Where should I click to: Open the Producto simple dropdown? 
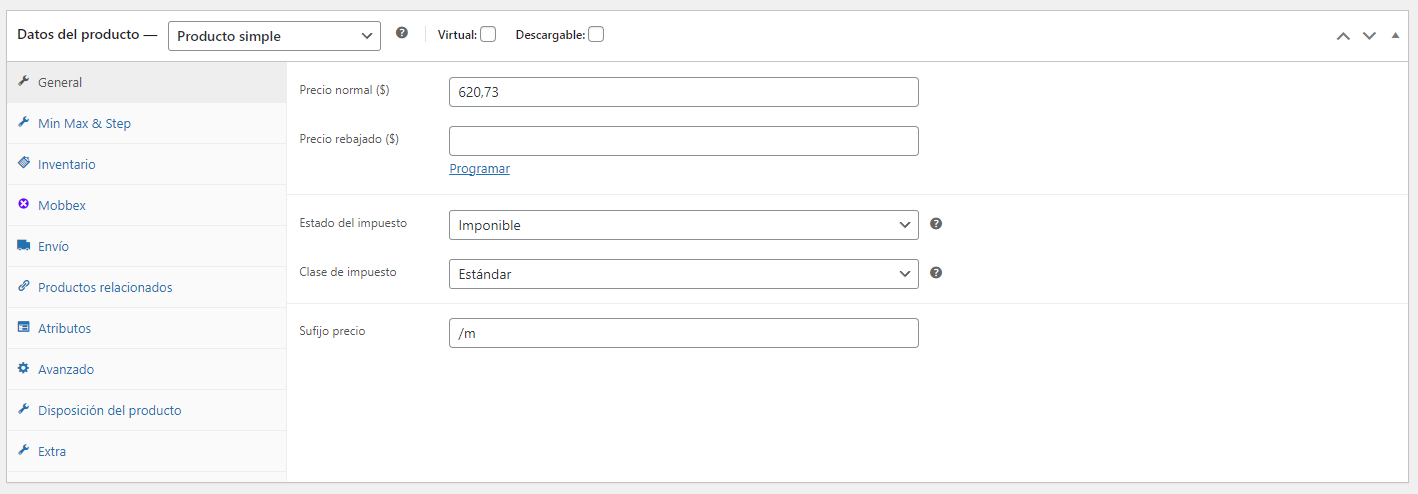pyautogui.click(x=275, y=36)
